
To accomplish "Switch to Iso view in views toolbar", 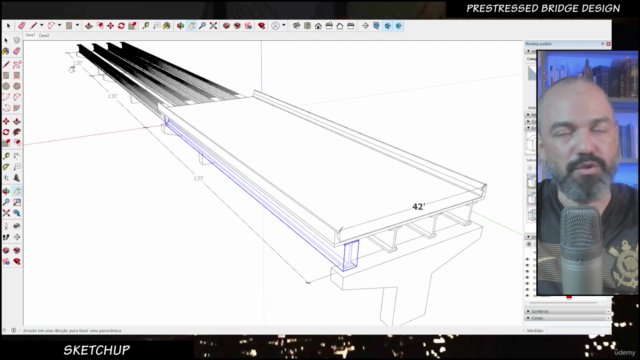I will (x=296, y=26).
